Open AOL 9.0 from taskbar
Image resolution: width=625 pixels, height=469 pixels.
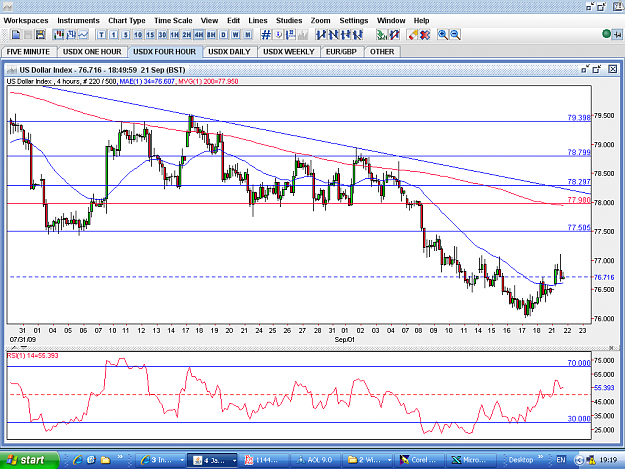pyautogui.click(x=315, y=460)
